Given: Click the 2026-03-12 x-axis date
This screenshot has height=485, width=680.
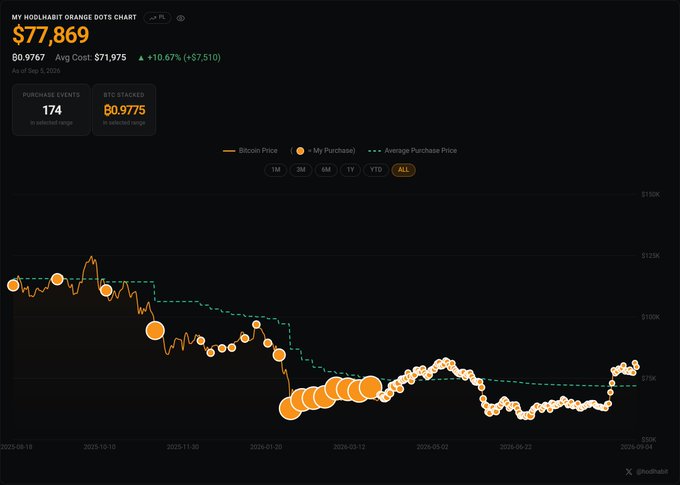Looking at the screenshot, I should click(349, 447).
